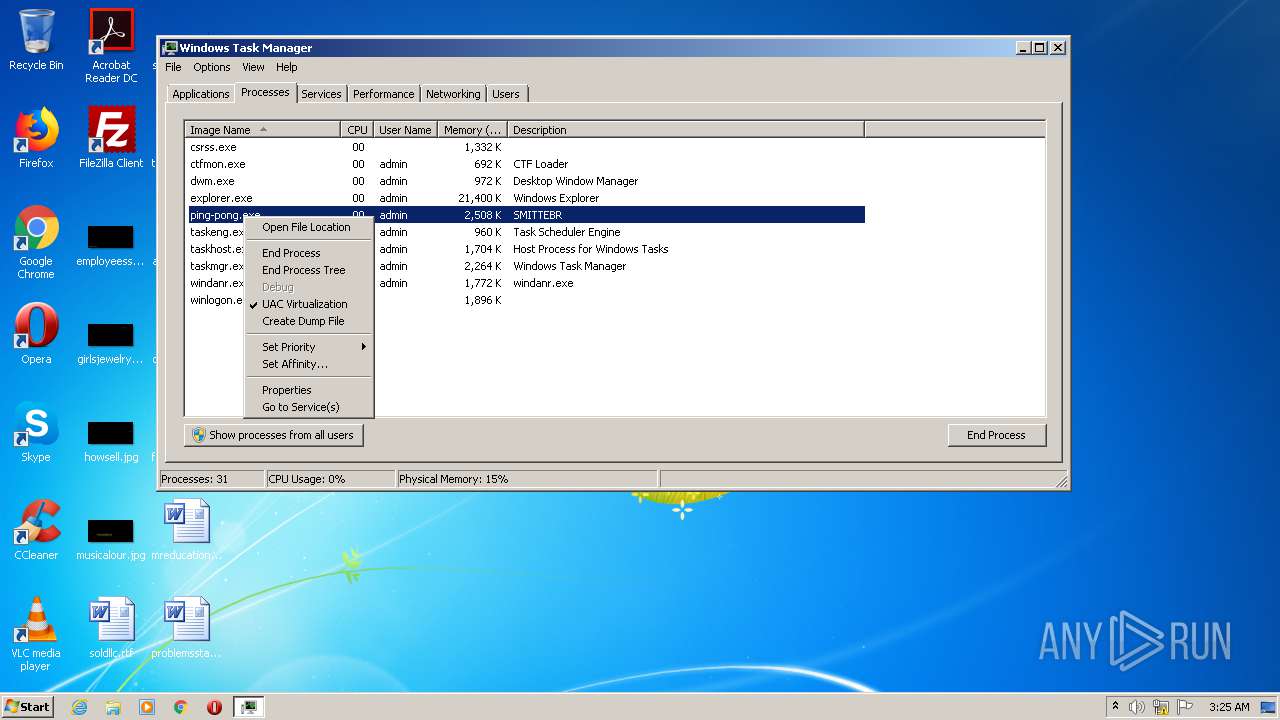Screen dimensions: 1280x720
Task: Sort by Memory column header
Action: 473,130
